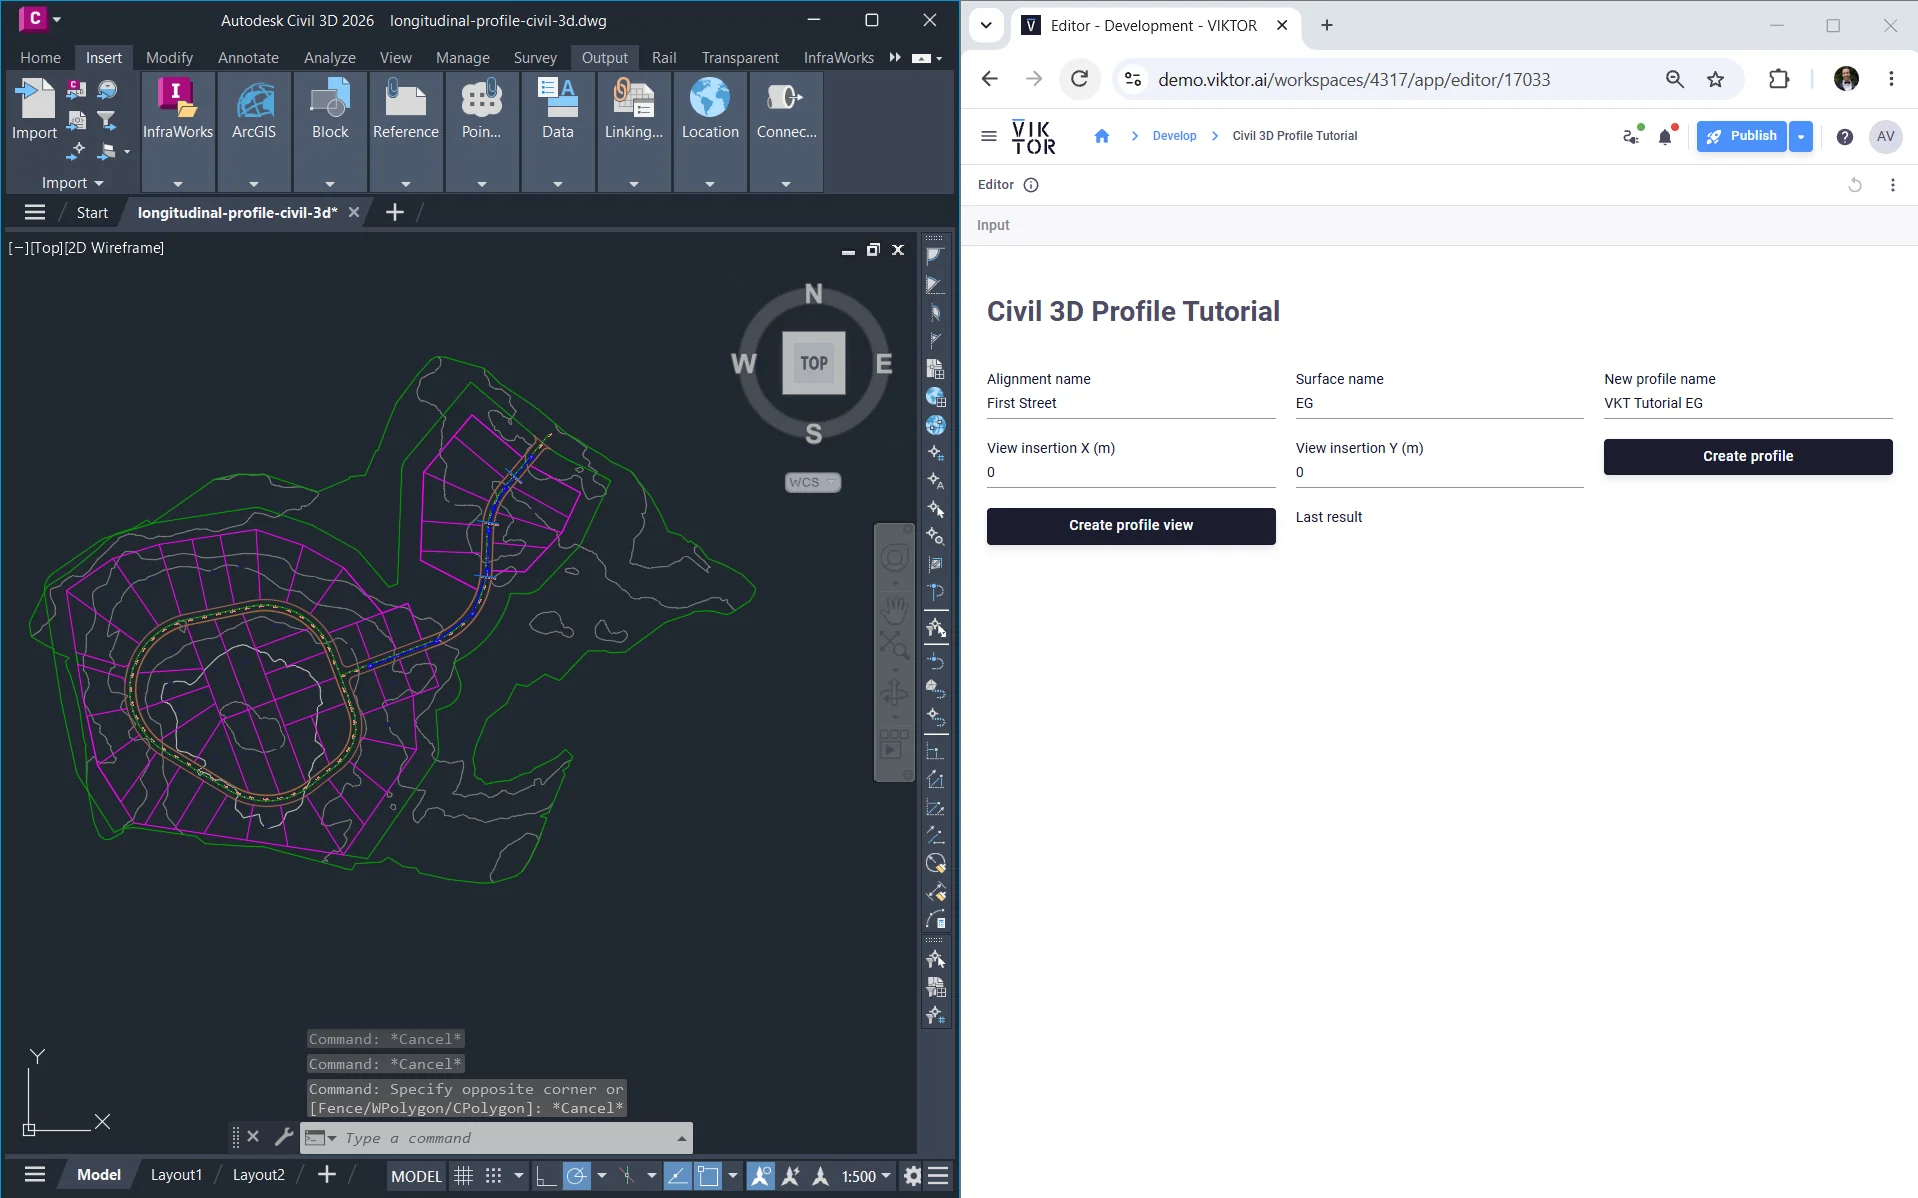
Task: Open the ArcGIS ribbon panel icon
Action: point(254,99)
